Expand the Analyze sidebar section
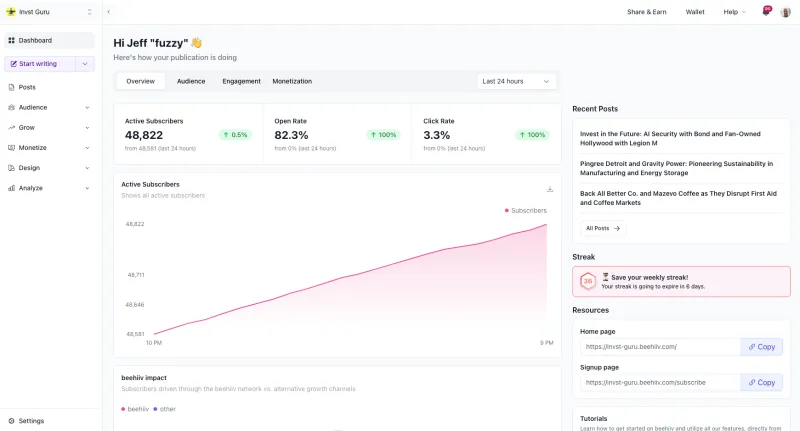 click(x=49, y=188)
